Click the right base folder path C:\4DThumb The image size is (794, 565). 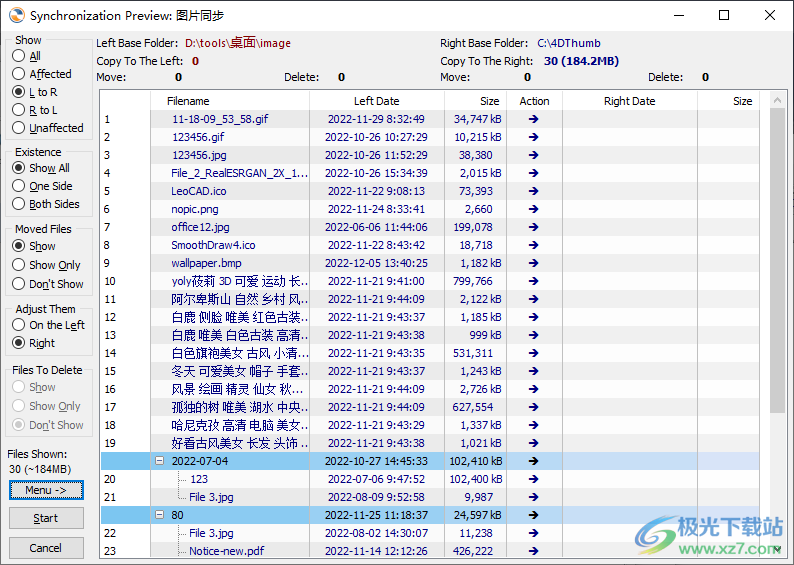(x=569, y=43)
